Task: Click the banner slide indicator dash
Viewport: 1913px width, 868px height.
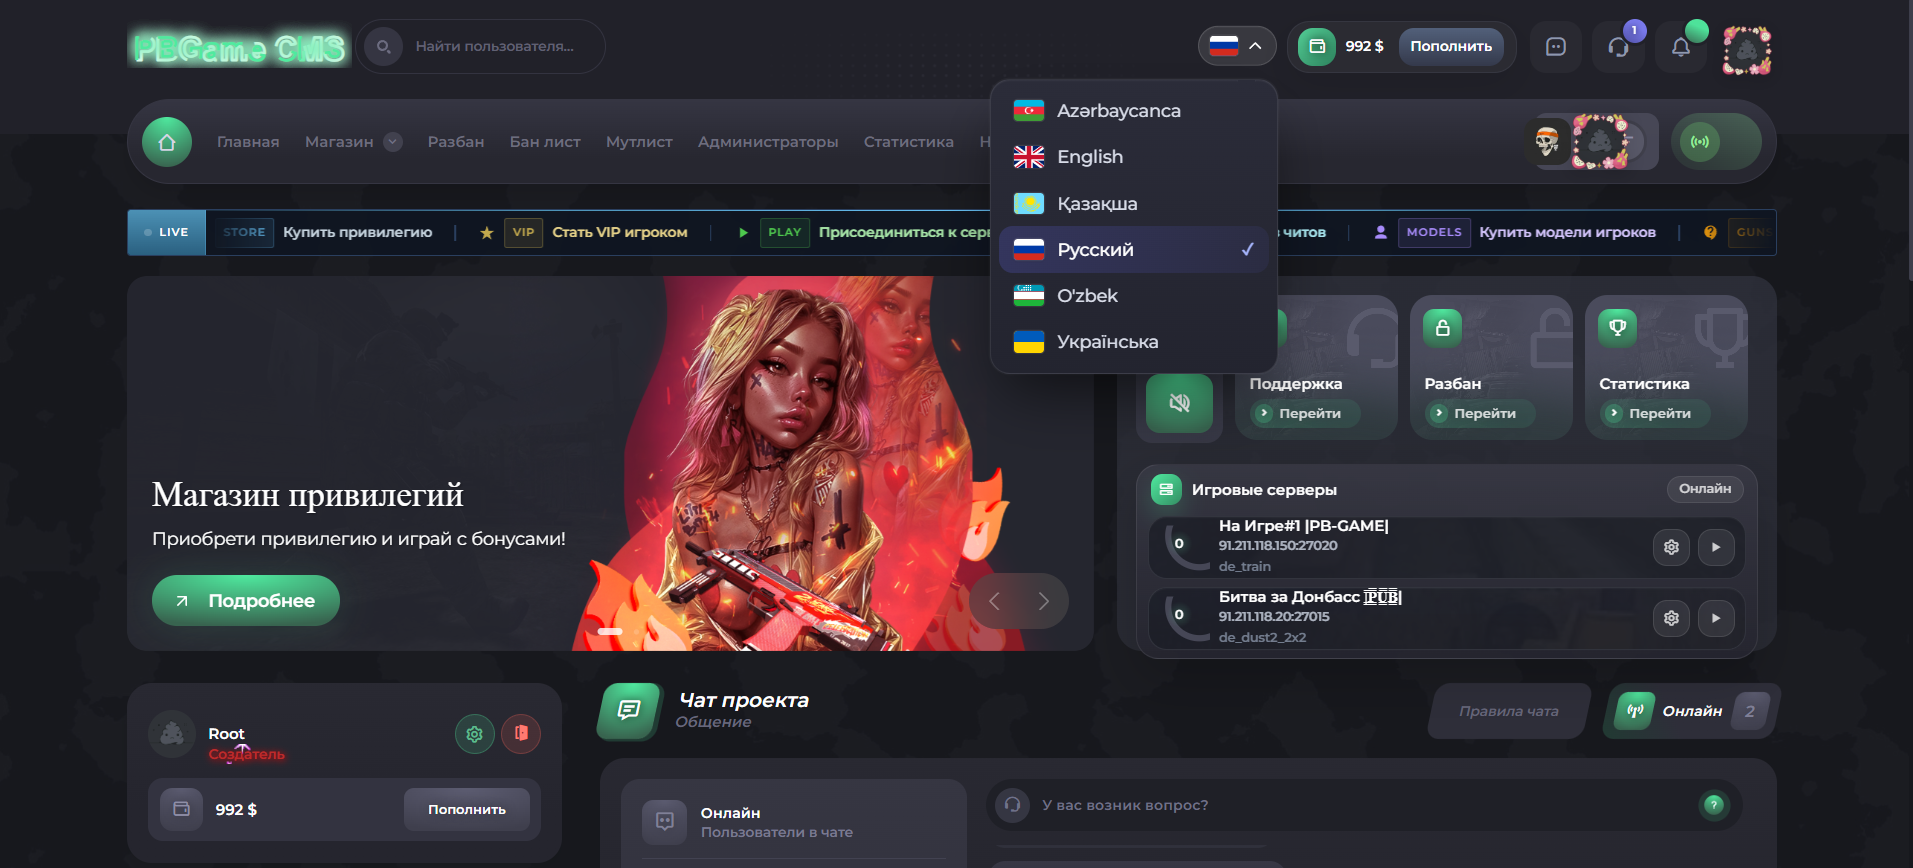Action: 610,631
